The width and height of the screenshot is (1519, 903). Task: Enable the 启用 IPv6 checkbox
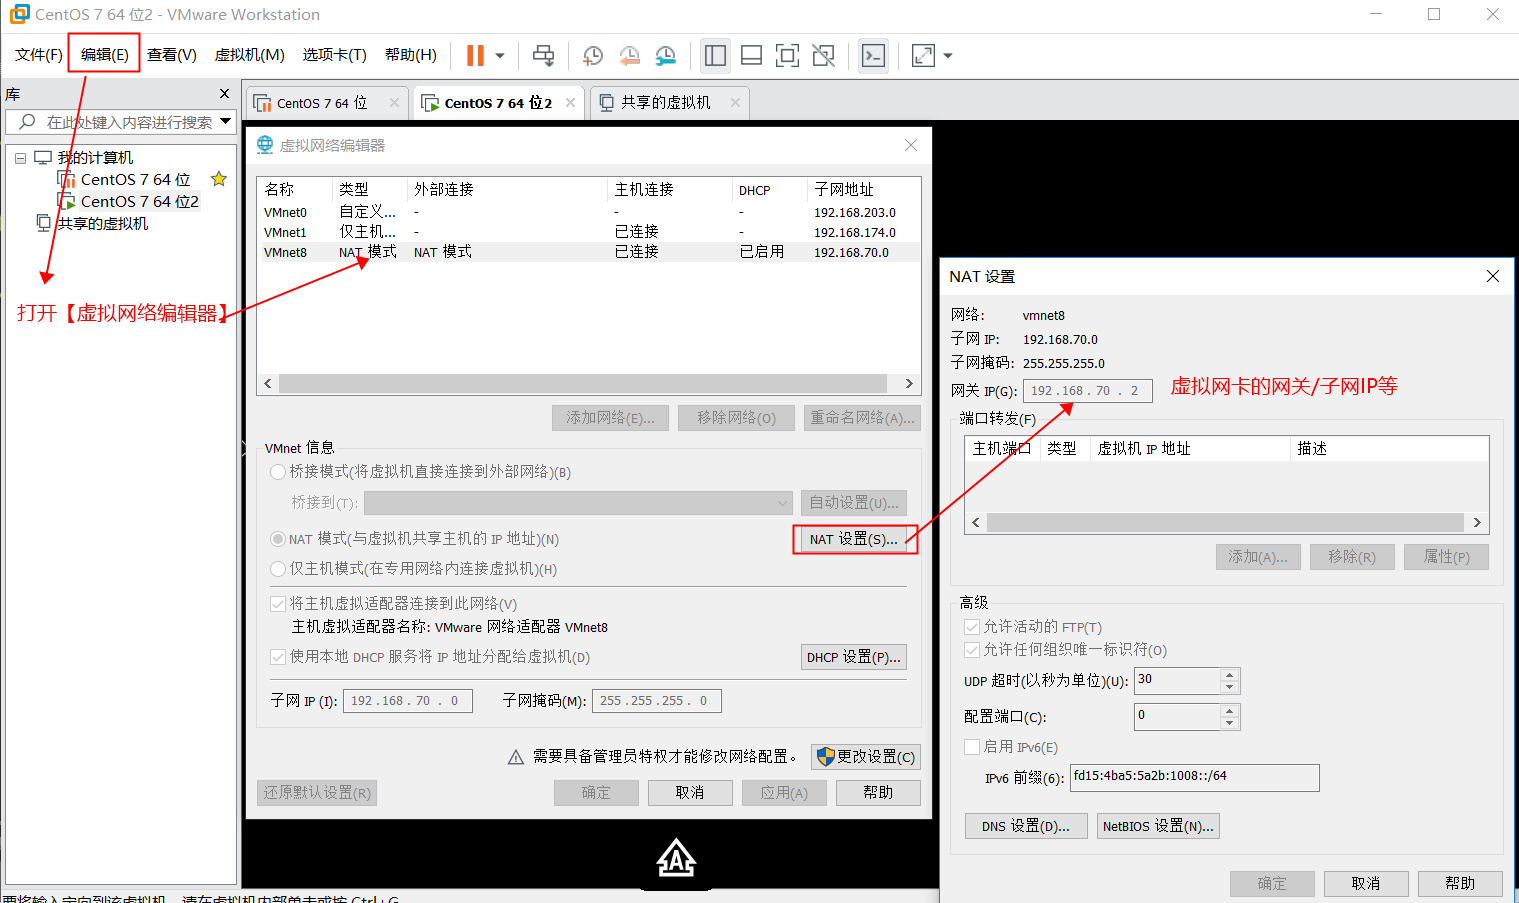(971, 747)
